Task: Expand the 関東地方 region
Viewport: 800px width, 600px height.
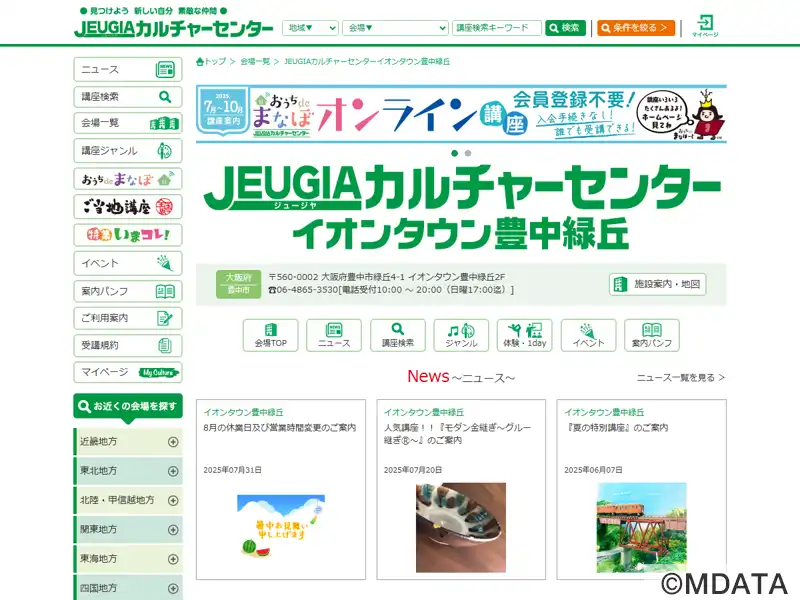Action: pos(128,530)
